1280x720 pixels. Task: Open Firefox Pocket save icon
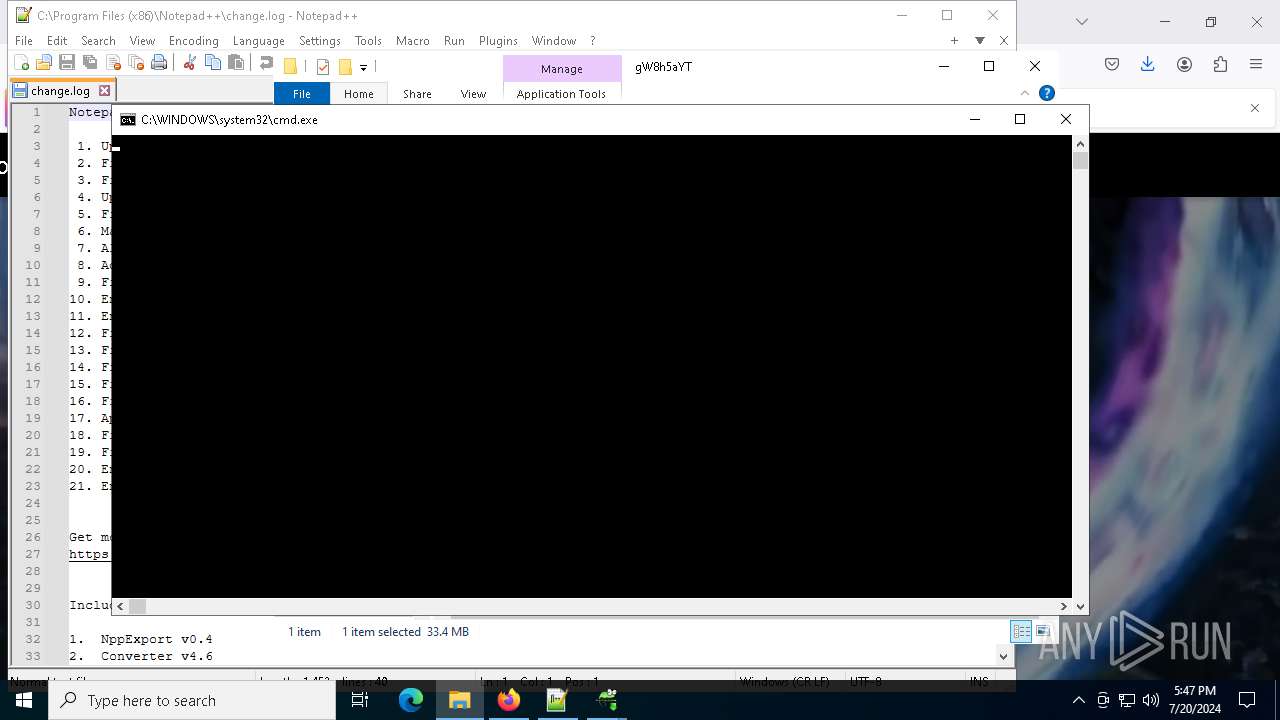1111,64
